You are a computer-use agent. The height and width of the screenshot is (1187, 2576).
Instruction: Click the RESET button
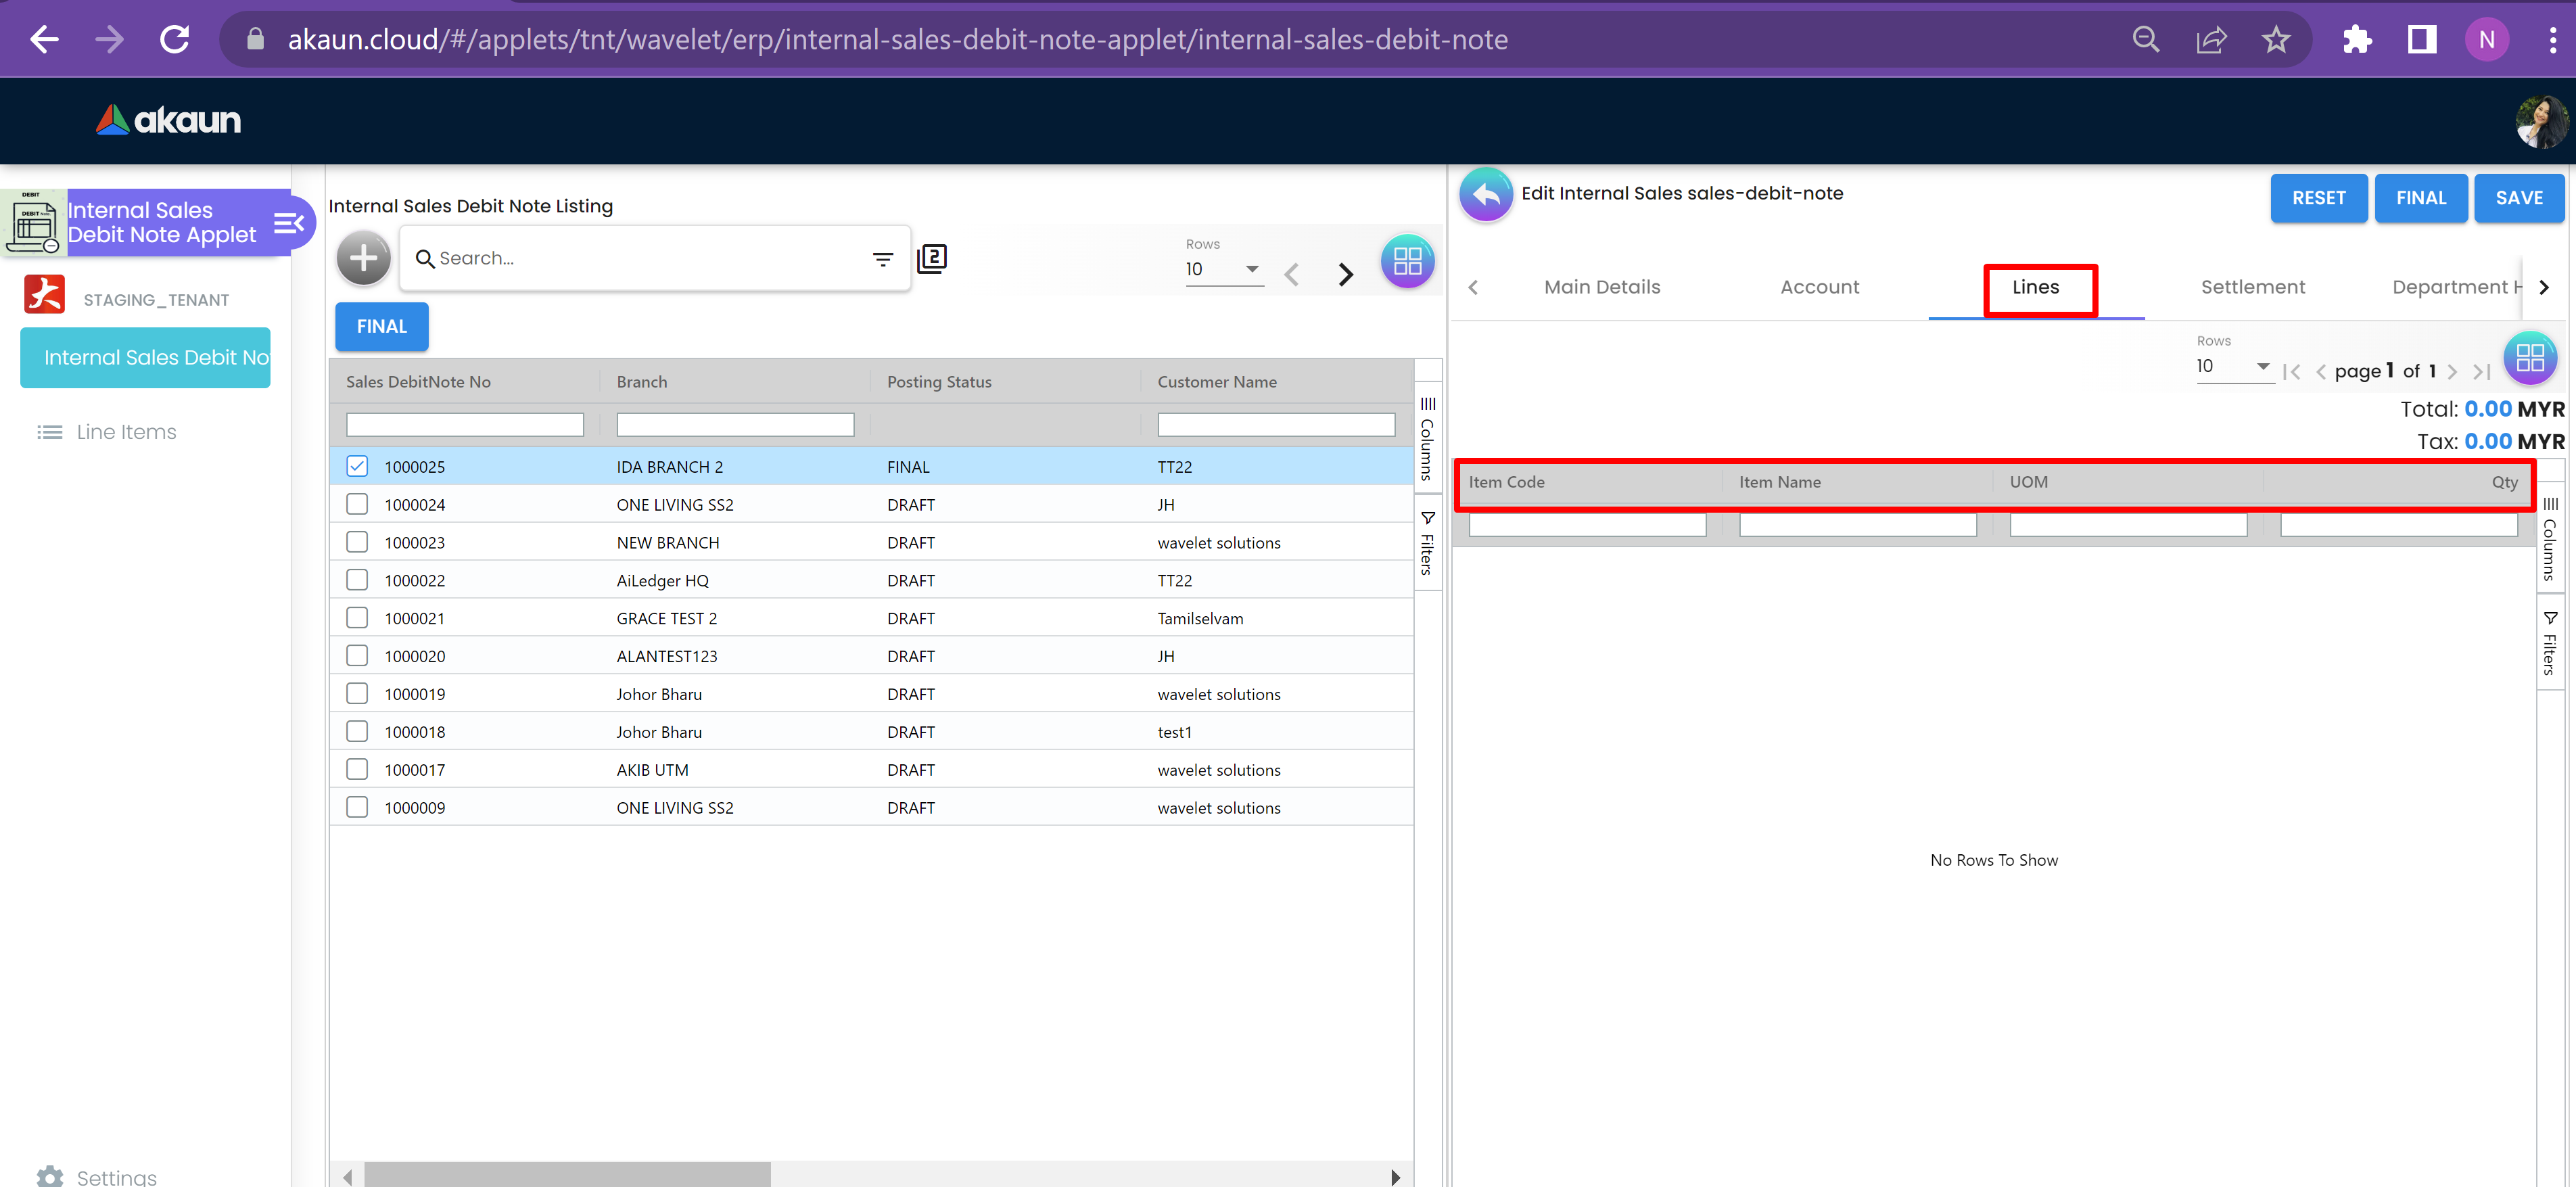[2317, 198]
